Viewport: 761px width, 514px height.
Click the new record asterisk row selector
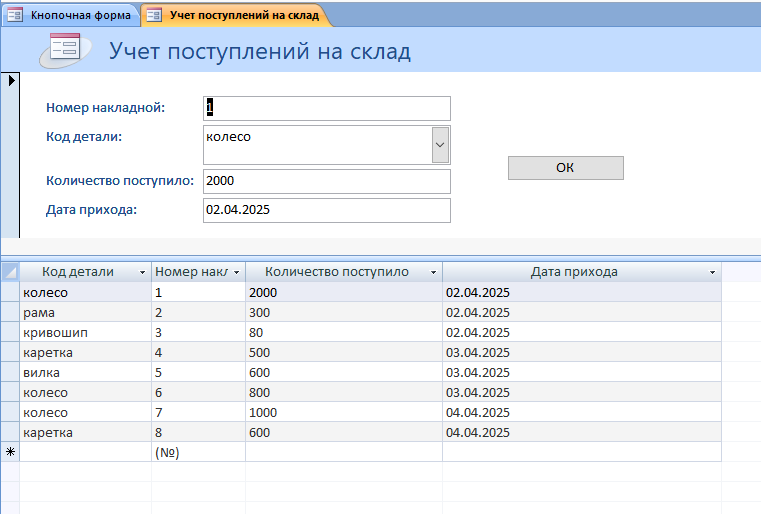[x=10, y=452]
